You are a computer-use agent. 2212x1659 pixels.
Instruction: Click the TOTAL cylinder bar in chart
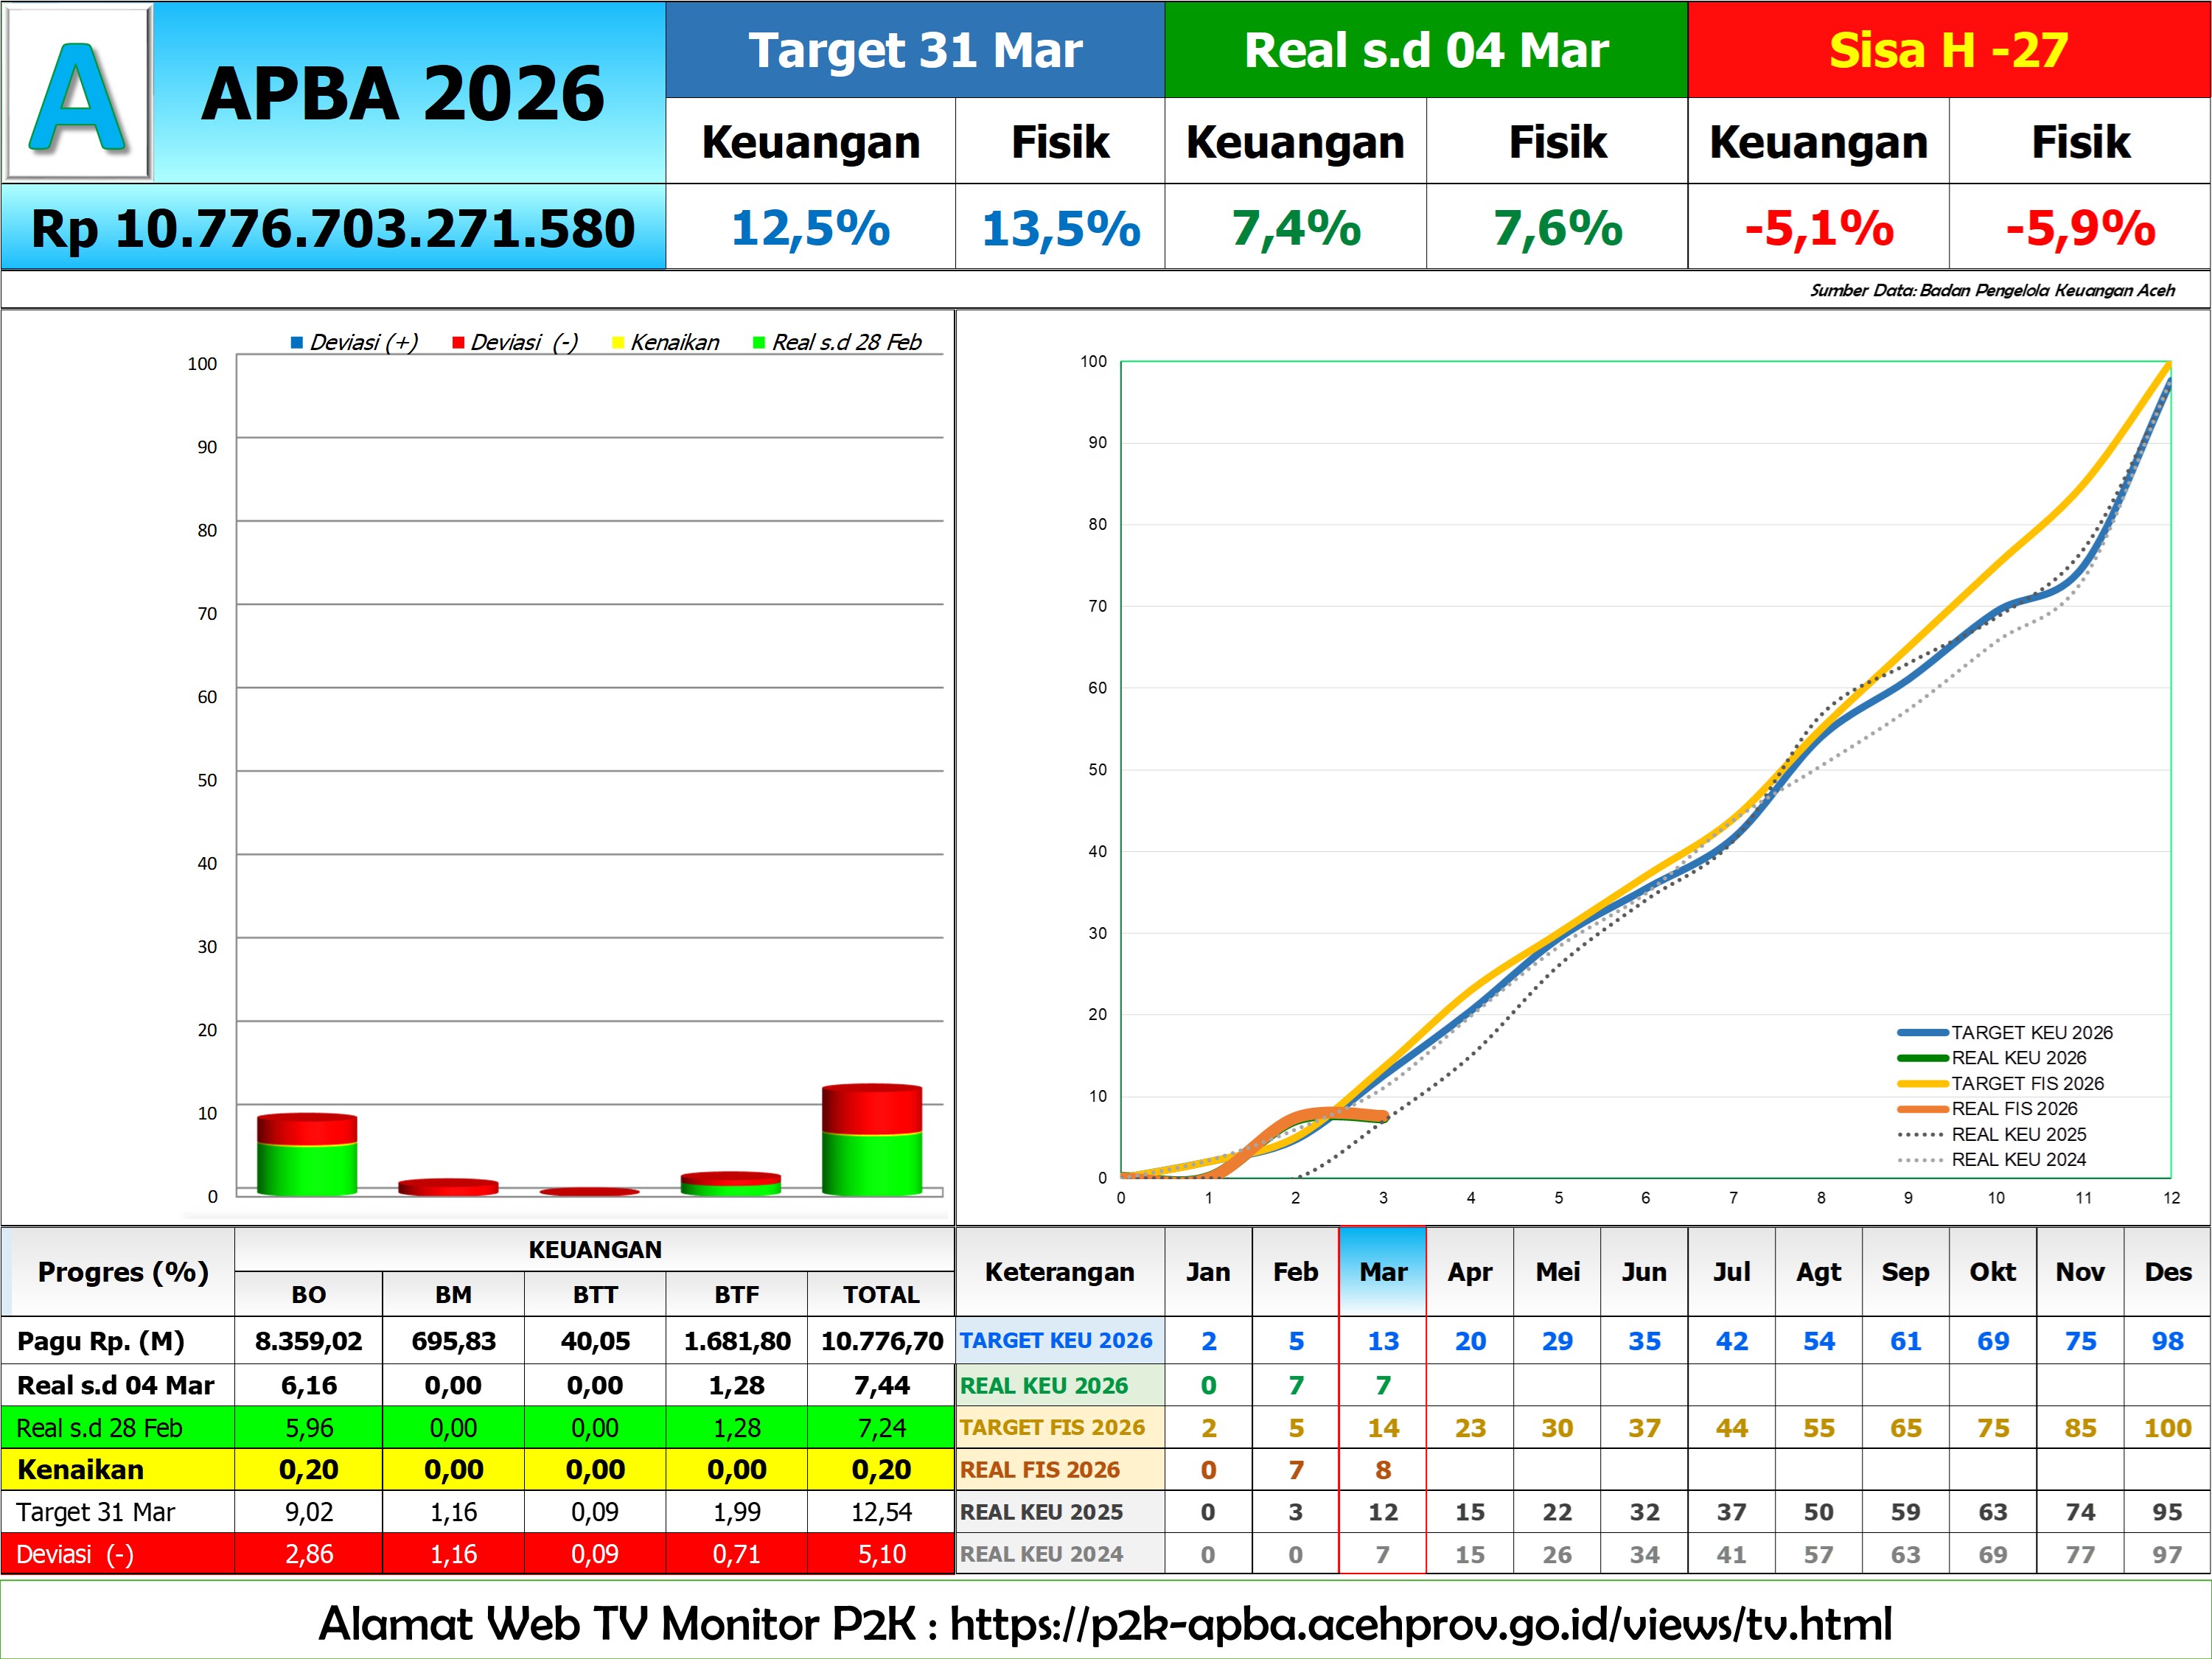pyautogui.click(x=871, y=1140)
